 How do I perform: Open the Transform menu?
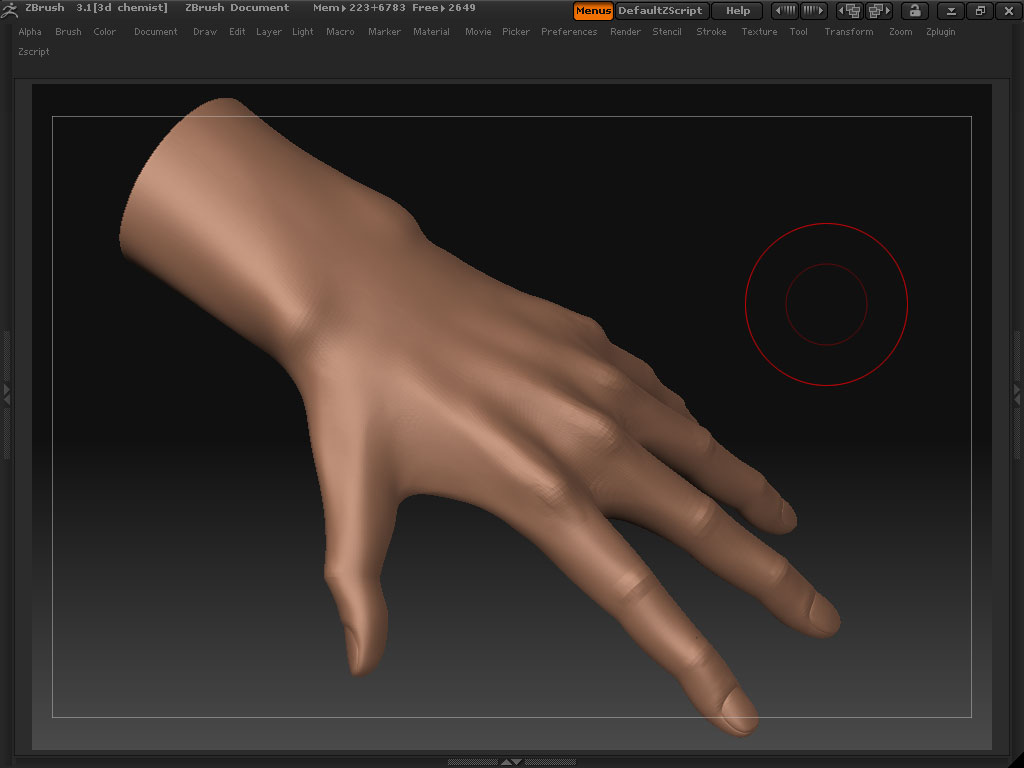pyautogui.click(x=848, y=31)
